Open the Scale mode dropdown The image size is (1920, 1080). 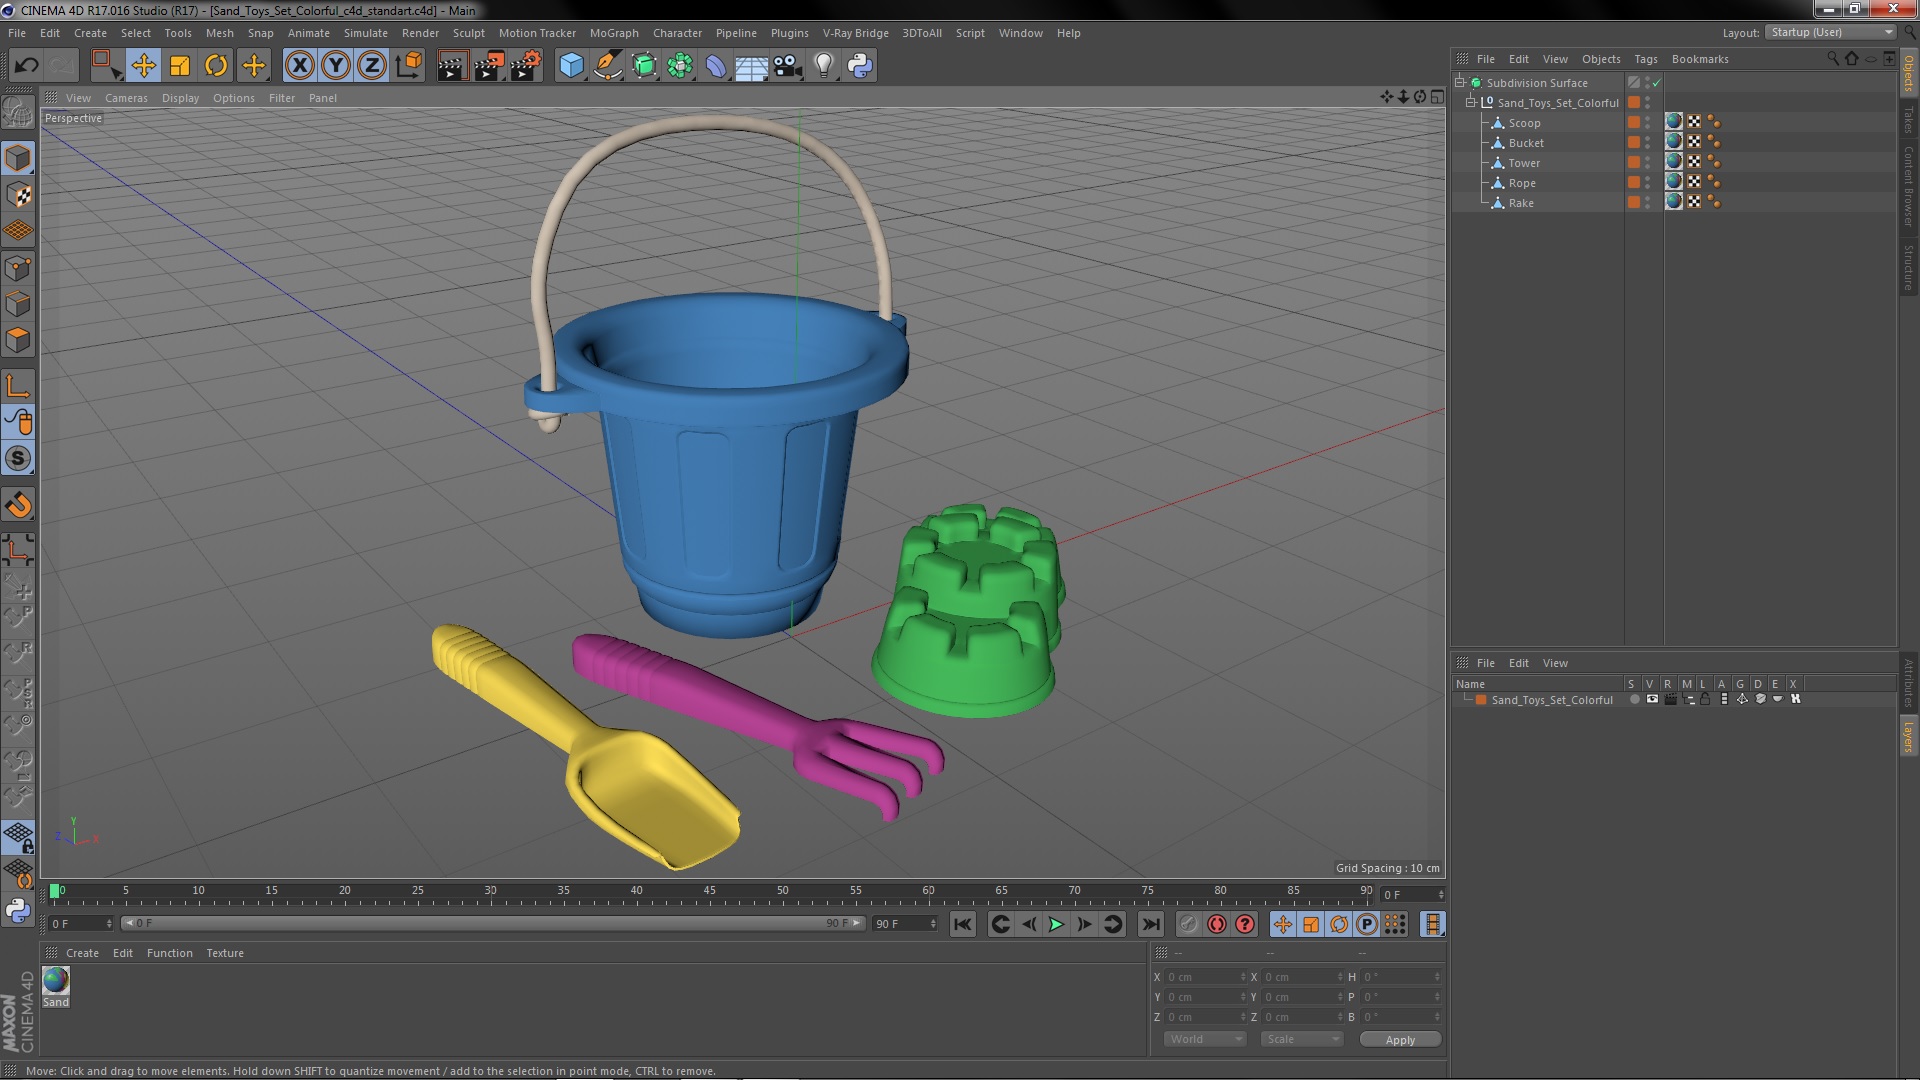tap(1301, 1040)
